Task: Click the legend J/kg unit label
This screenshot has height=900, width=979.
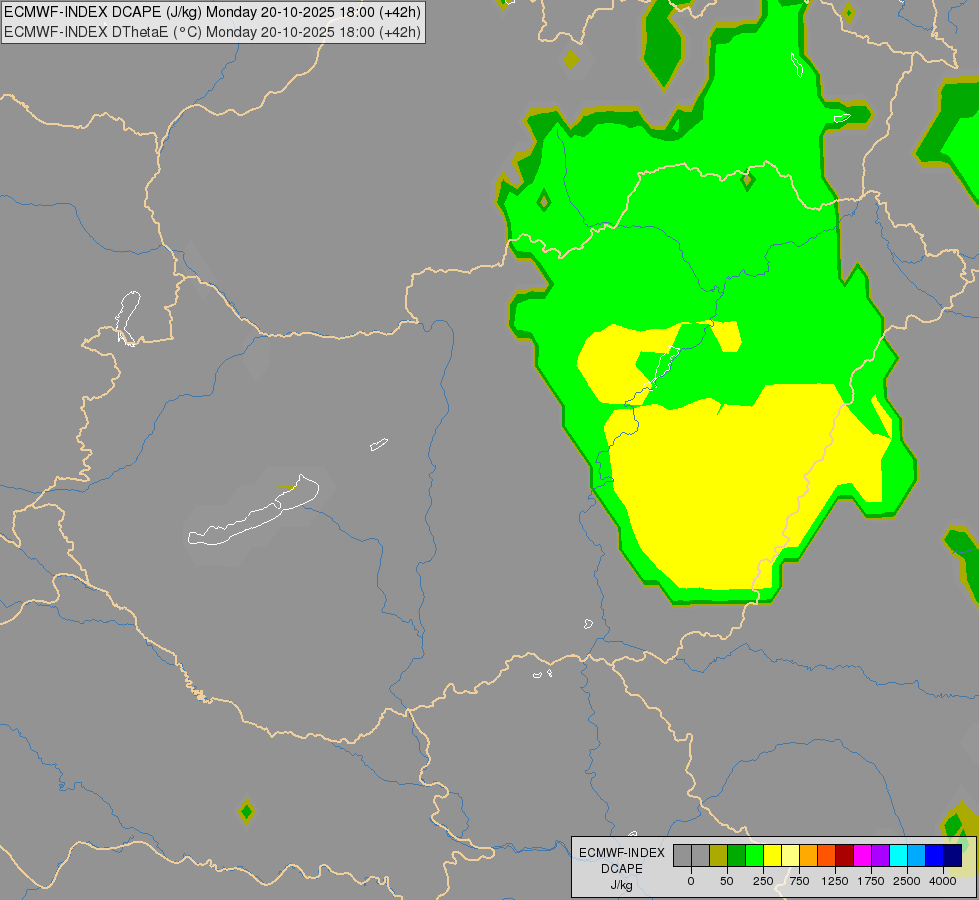Action: click(x=622, y=886)
